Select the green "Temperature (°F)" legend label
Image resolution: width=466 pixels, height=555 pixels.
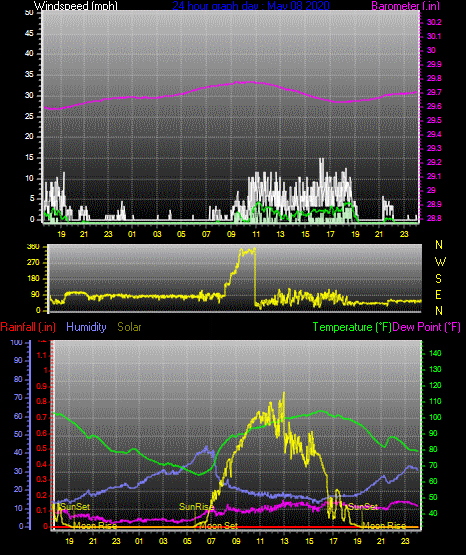coord(352,327)
